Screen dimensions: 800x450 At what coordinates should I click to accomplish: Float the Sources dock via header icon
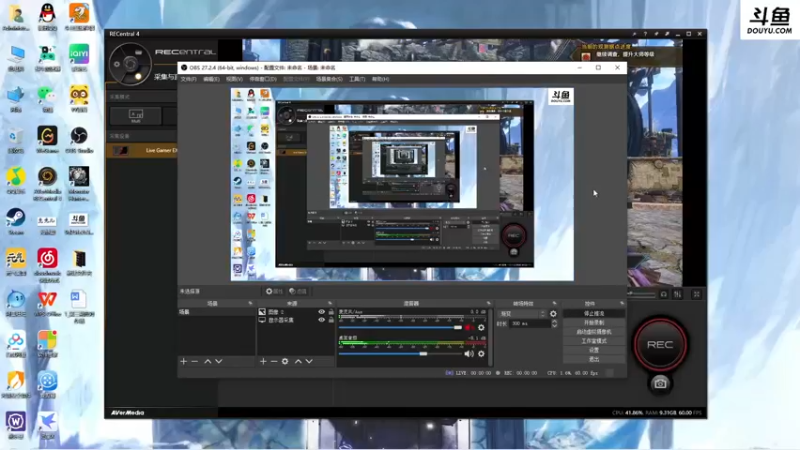coord(330,304)
